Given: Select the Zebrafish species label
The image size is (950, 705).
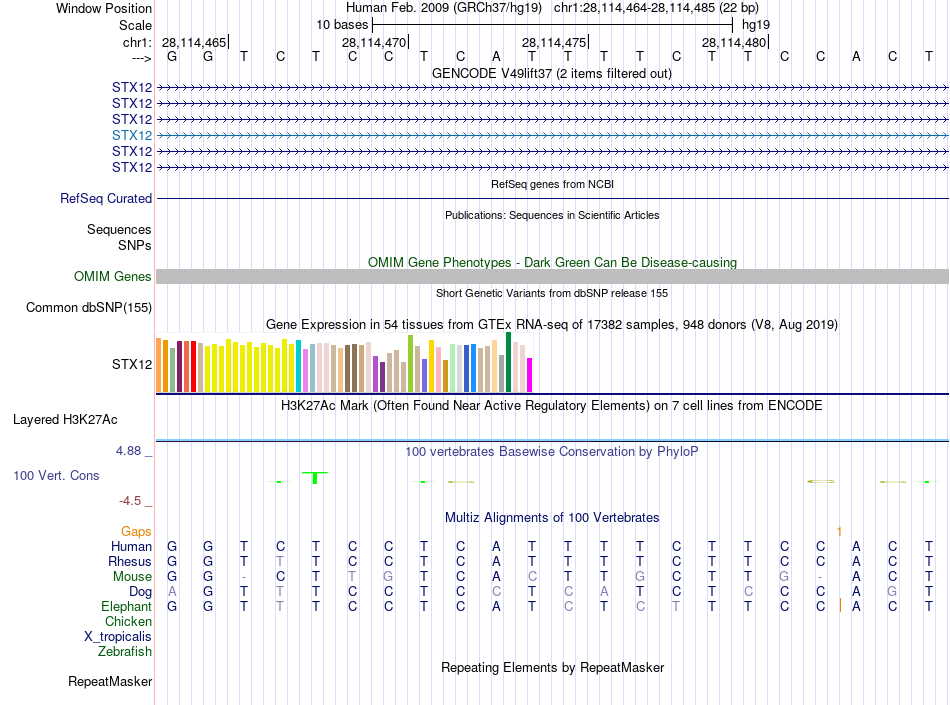Looking at the screenshot, I should [x=125, y=652].
